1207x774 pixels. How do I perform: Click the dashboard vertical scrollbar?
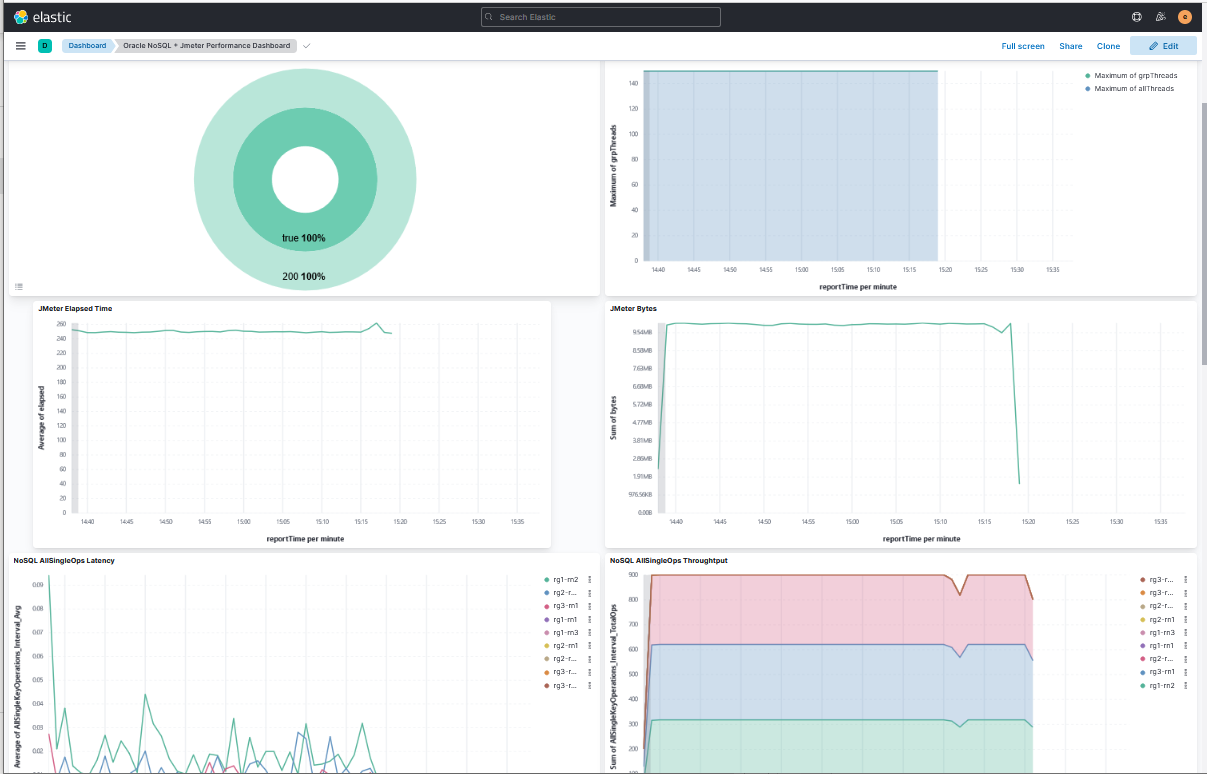click(x=1203, y=232)
